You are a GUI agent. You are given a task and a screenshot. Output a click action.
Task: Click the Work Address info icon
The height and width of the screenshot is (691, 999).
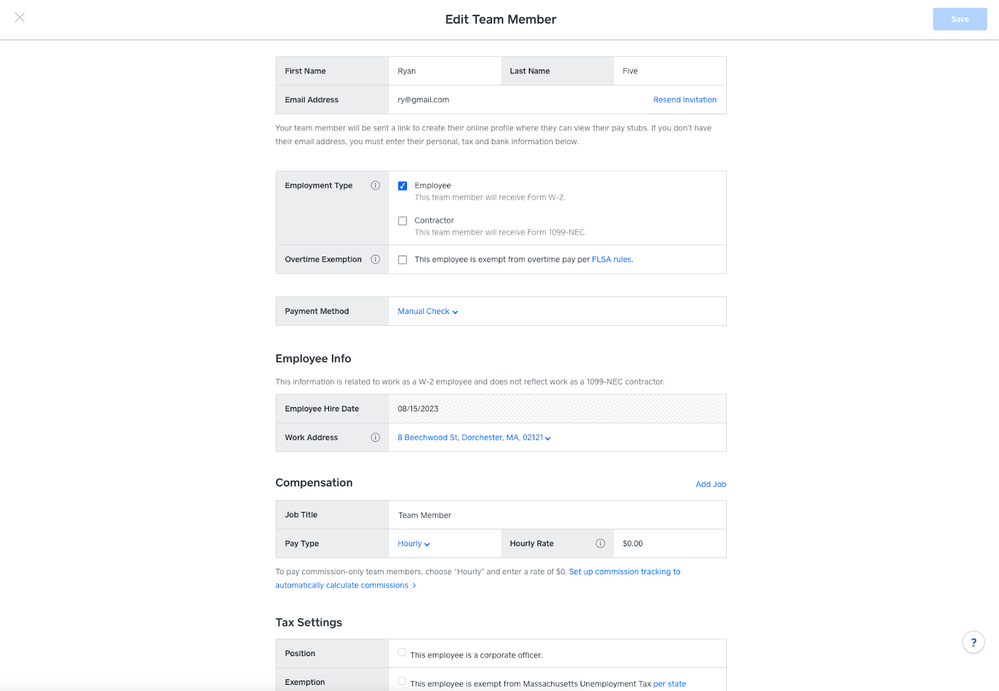375,438
